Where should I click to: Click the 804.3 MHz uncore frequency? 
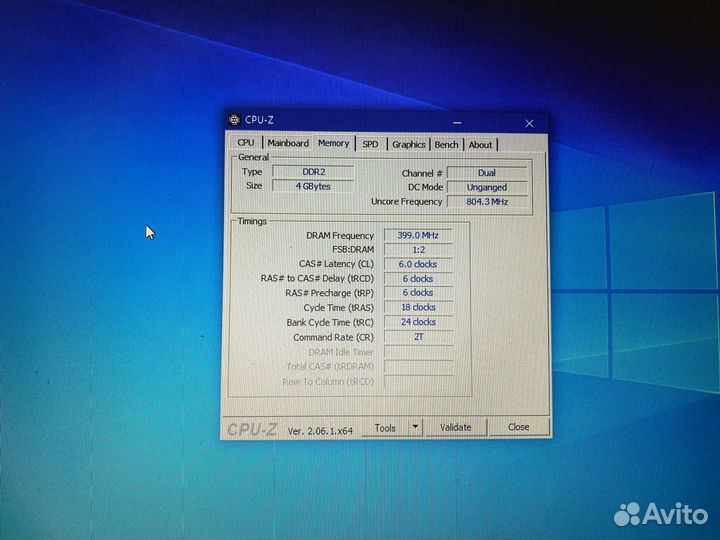pos(487,202)
